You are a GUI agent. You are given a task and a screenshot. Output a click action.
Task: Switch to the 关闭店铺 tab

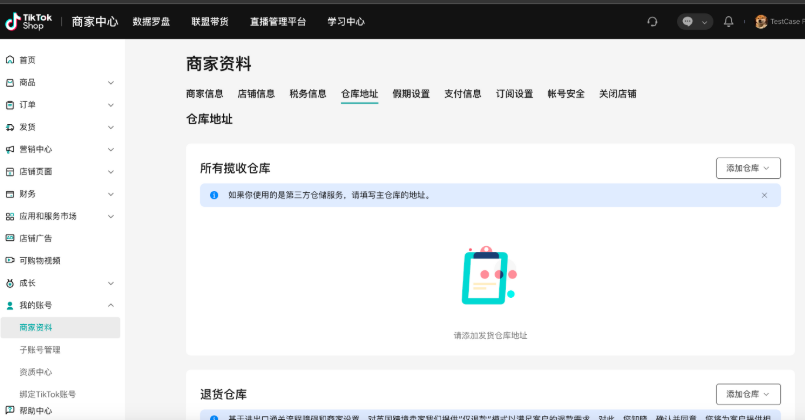618,93
